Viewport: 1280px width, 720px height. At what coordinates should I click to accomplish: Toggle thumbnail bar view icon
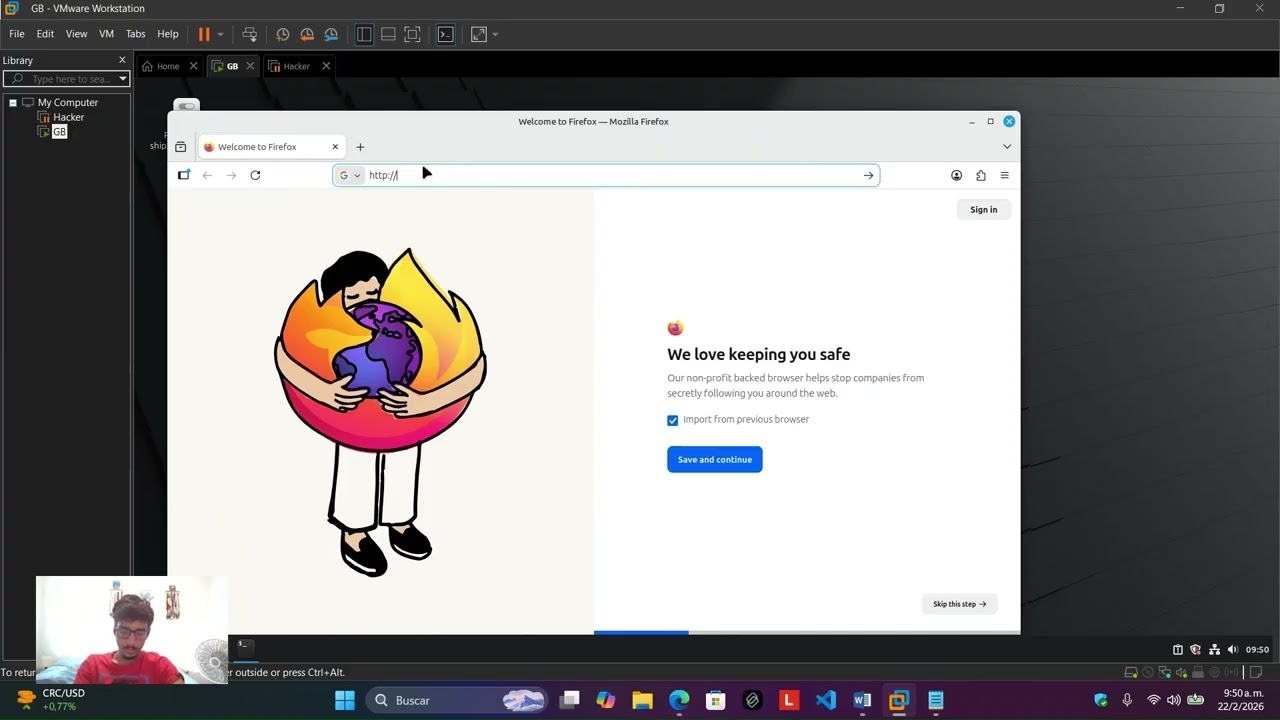pyautogui.click(x=388, y=34)
